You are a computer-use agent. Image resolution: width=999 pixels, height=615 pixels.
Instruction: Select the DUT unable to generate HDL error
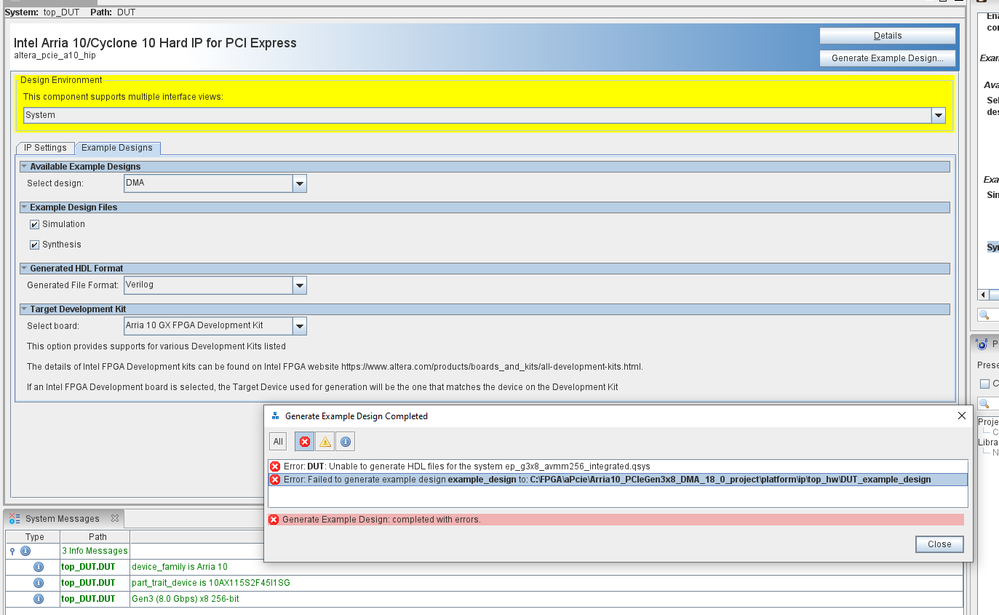point(618,467)
